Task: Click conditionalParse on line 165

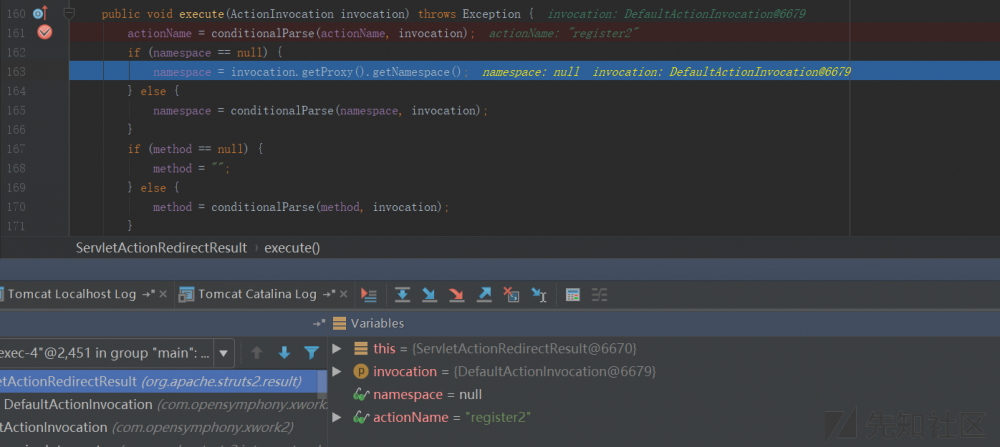Action: [x=283, y=111]
